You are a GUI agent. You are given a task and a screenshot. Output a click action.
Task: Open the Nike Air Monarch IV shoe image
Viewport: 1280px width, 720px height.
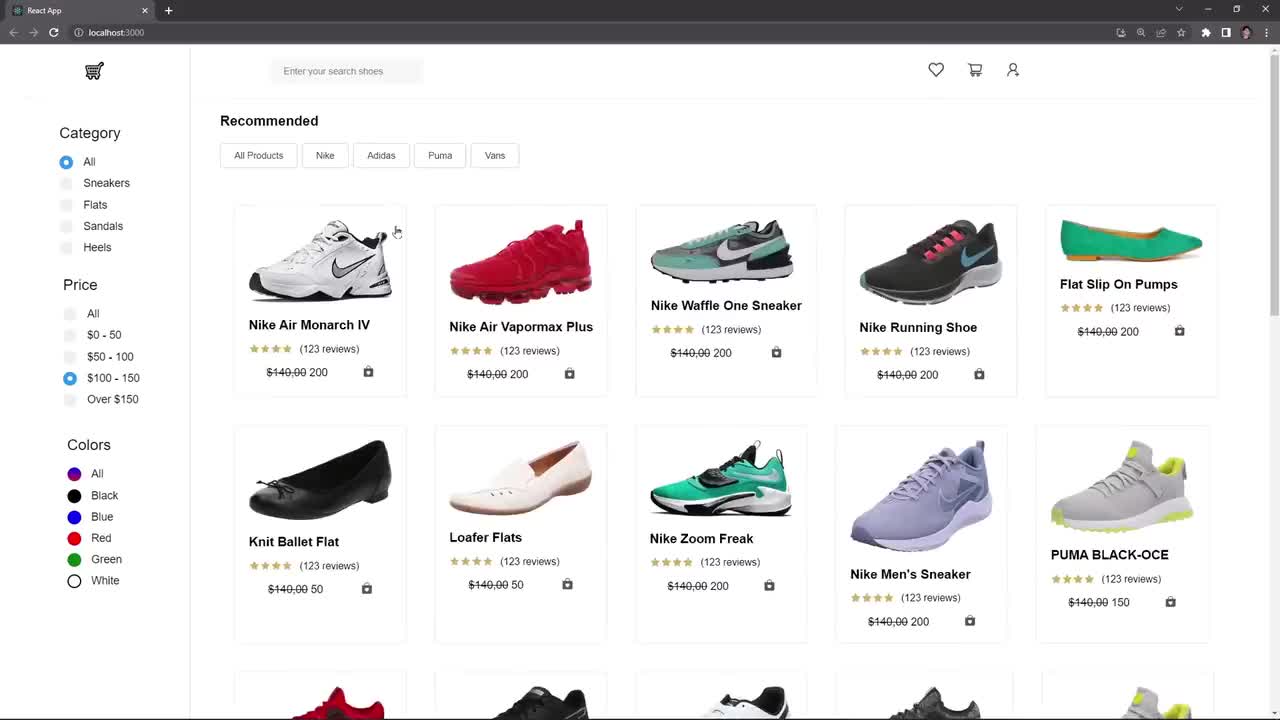pyautogui.click(x=320, y=261)
